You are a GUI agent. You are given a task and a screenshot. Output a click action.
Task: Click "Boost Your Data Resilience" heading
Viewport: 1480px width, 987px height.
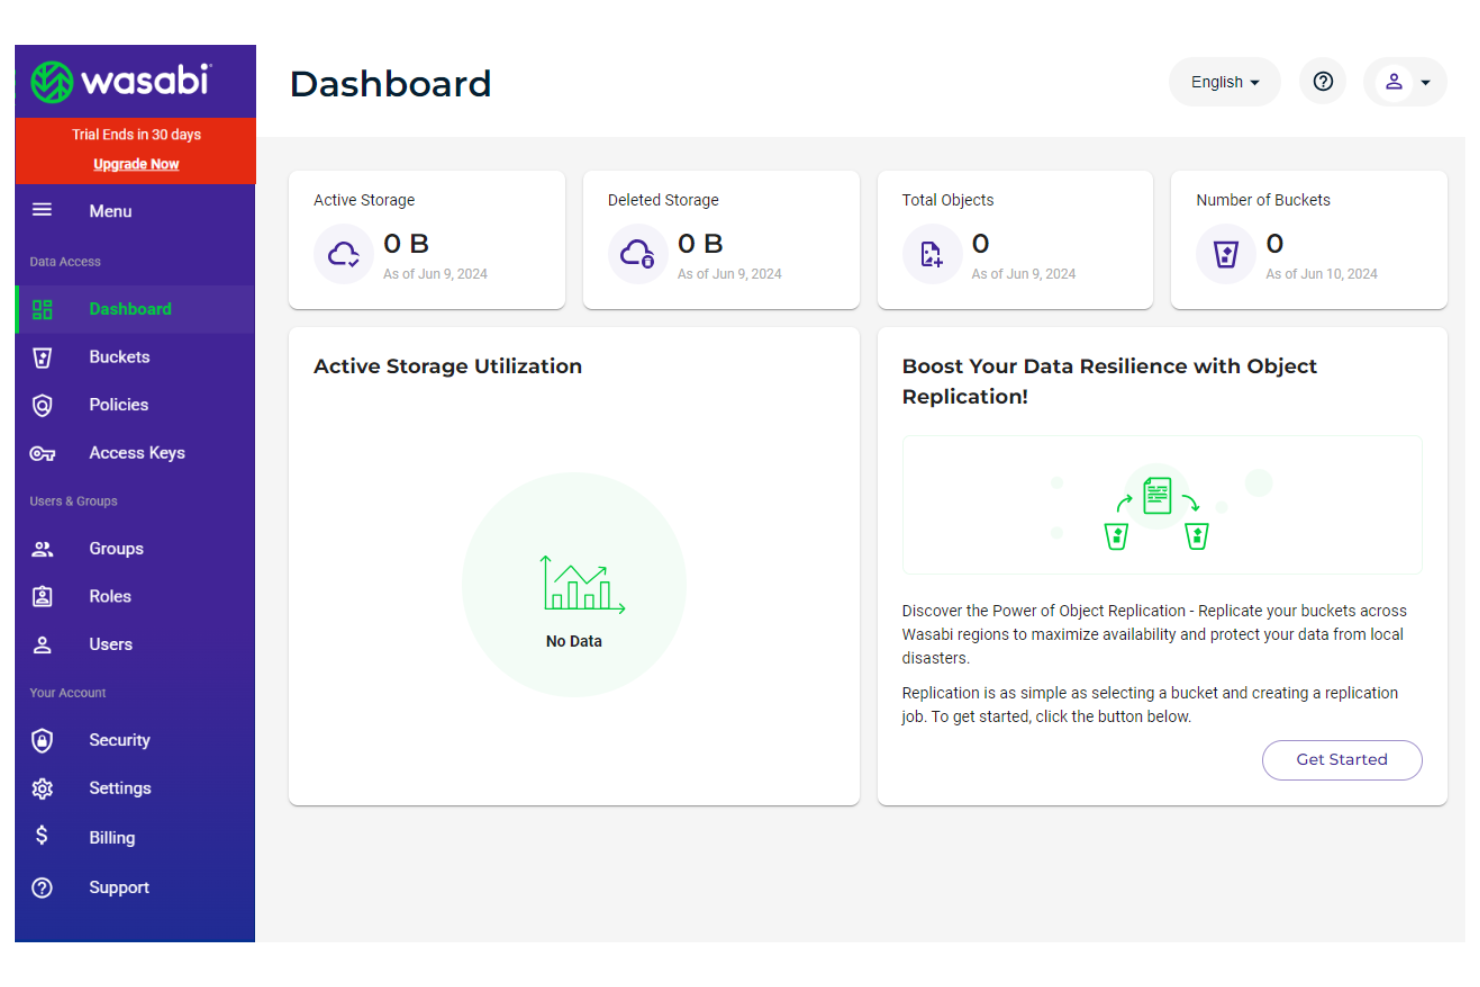click(x=1110, y=381)
